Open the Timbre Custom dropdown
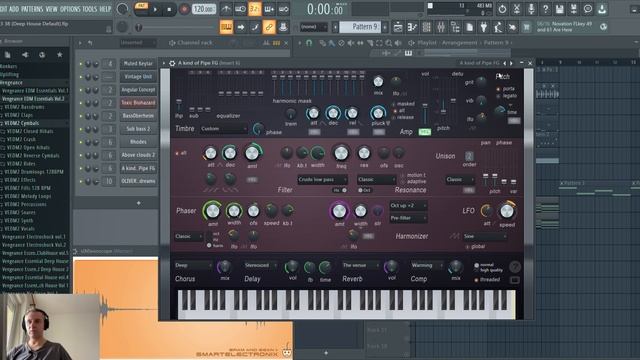This screenshot has width=640, height=360. pyautogui.click(x=224, y=129)
